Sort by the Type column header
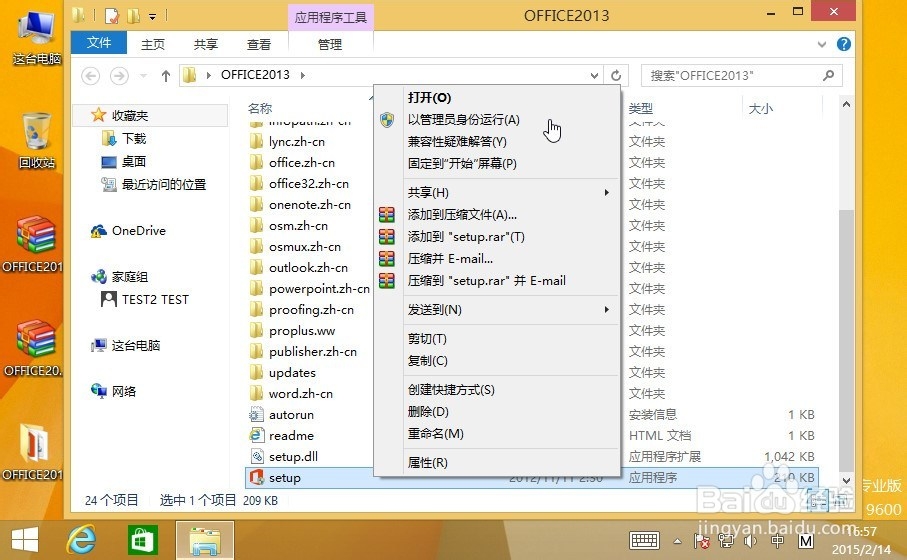Screen dimensions: 907x560 point(641,108)
